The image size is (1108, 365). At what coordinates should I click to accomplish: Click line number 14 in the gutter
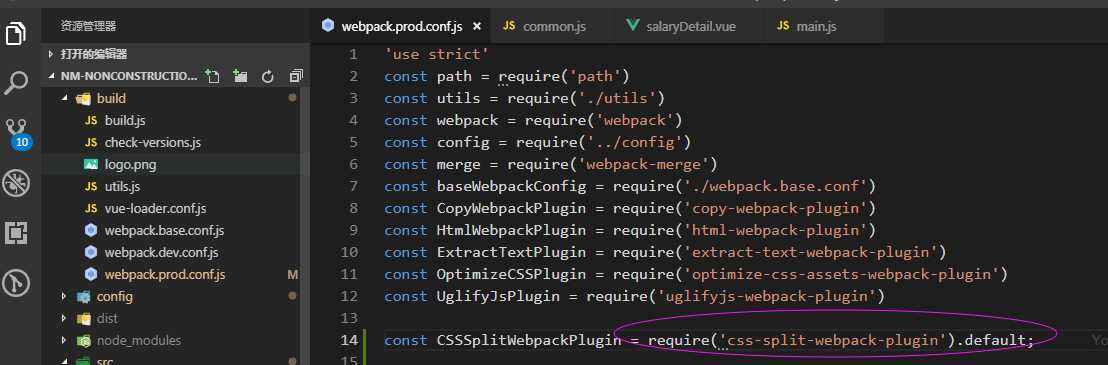point(350,340)
